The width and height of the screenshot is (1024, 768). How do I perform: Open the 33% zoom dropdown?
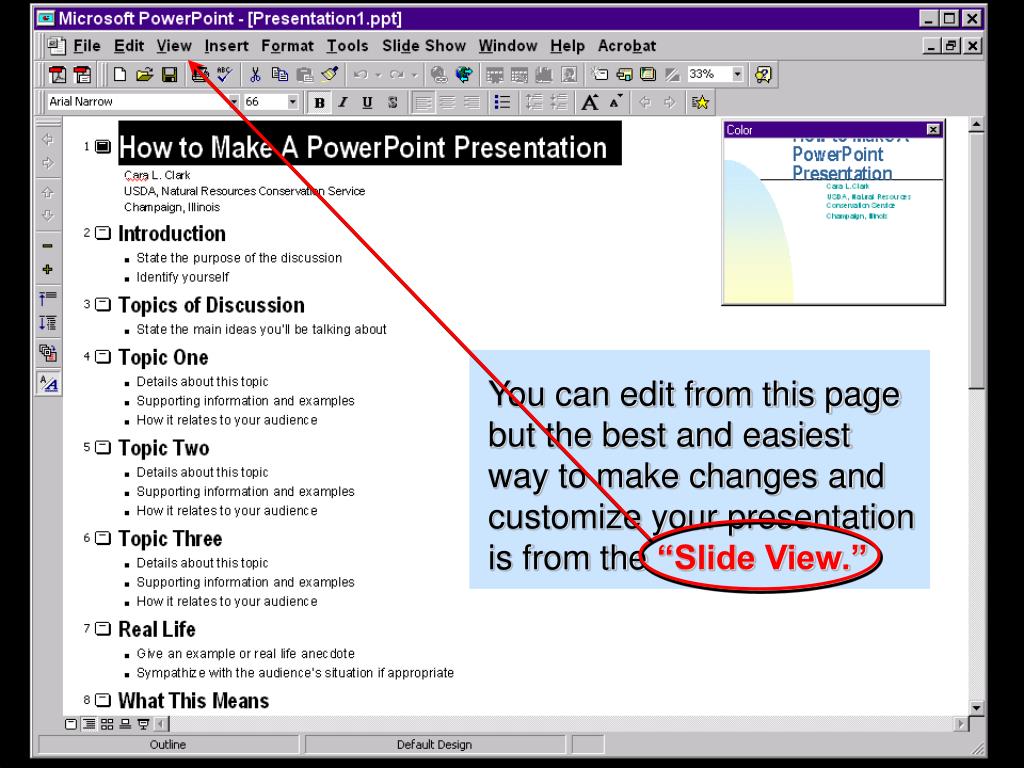click(x=738, y=74)
